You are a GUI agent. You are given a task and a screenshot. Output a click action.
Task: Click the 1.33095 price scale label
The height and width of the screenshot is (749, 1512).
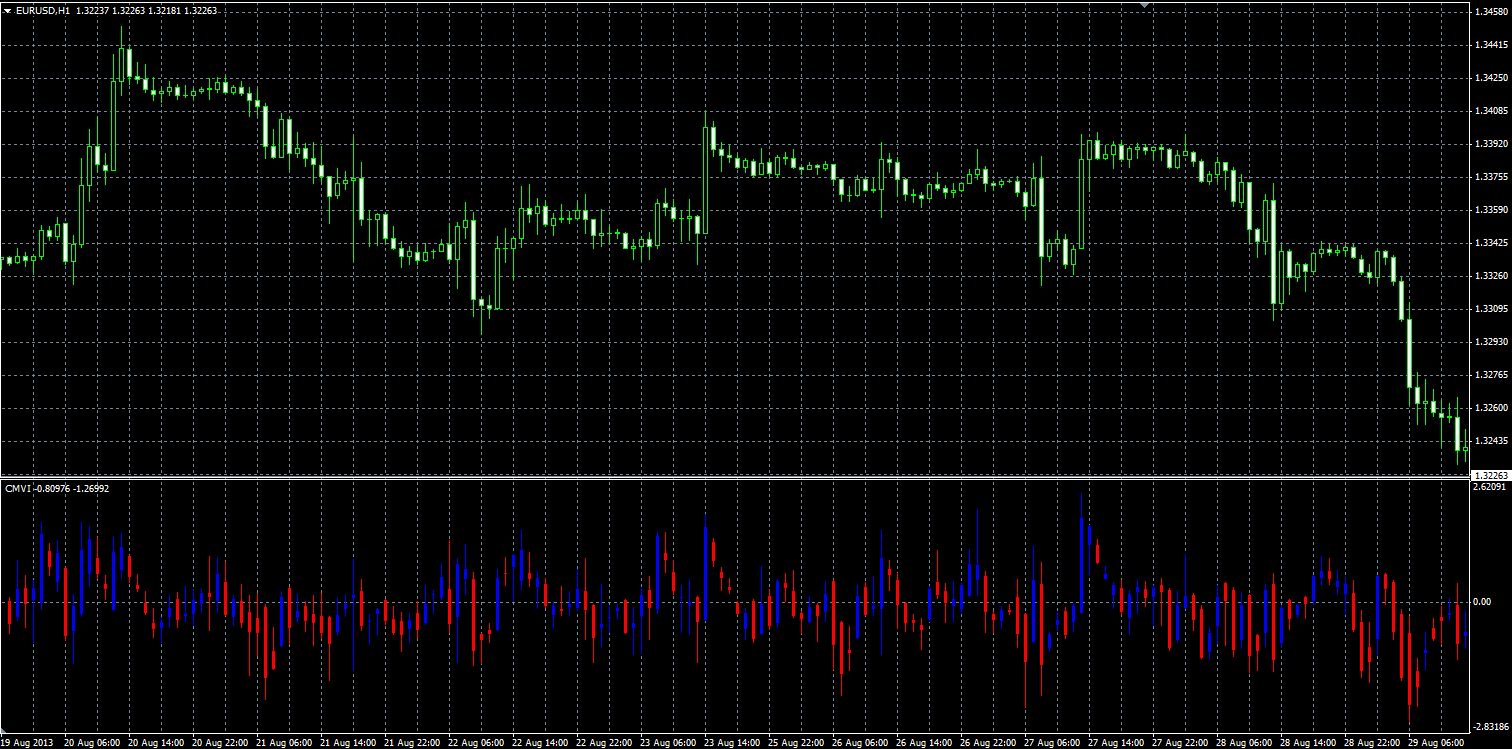click(1490, 309)
